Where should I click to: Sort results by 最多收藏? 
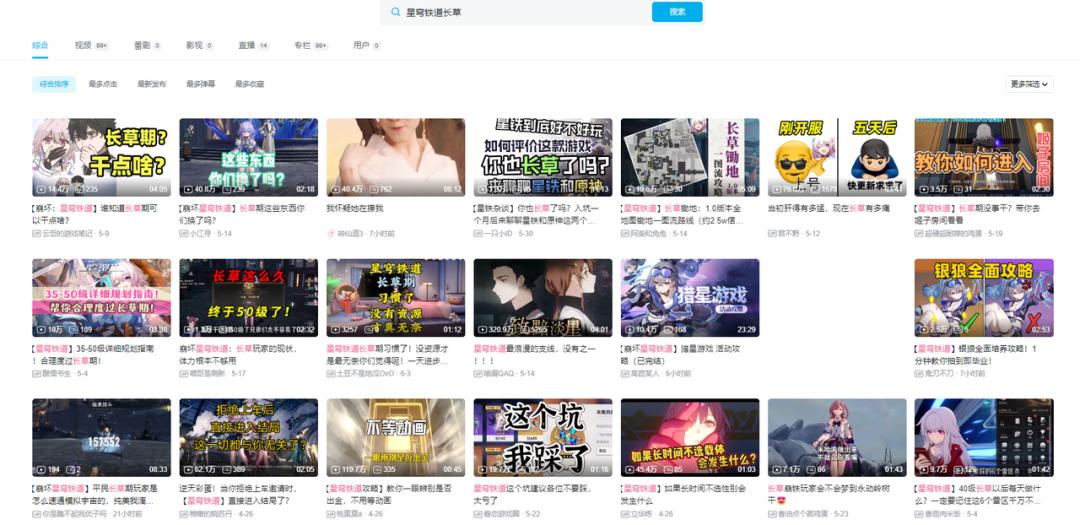click(249, 84)
